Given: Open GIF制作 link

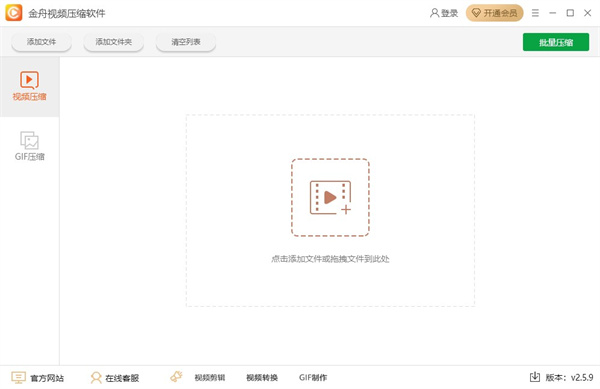Looking at the screenshot, I should point(313,378).
